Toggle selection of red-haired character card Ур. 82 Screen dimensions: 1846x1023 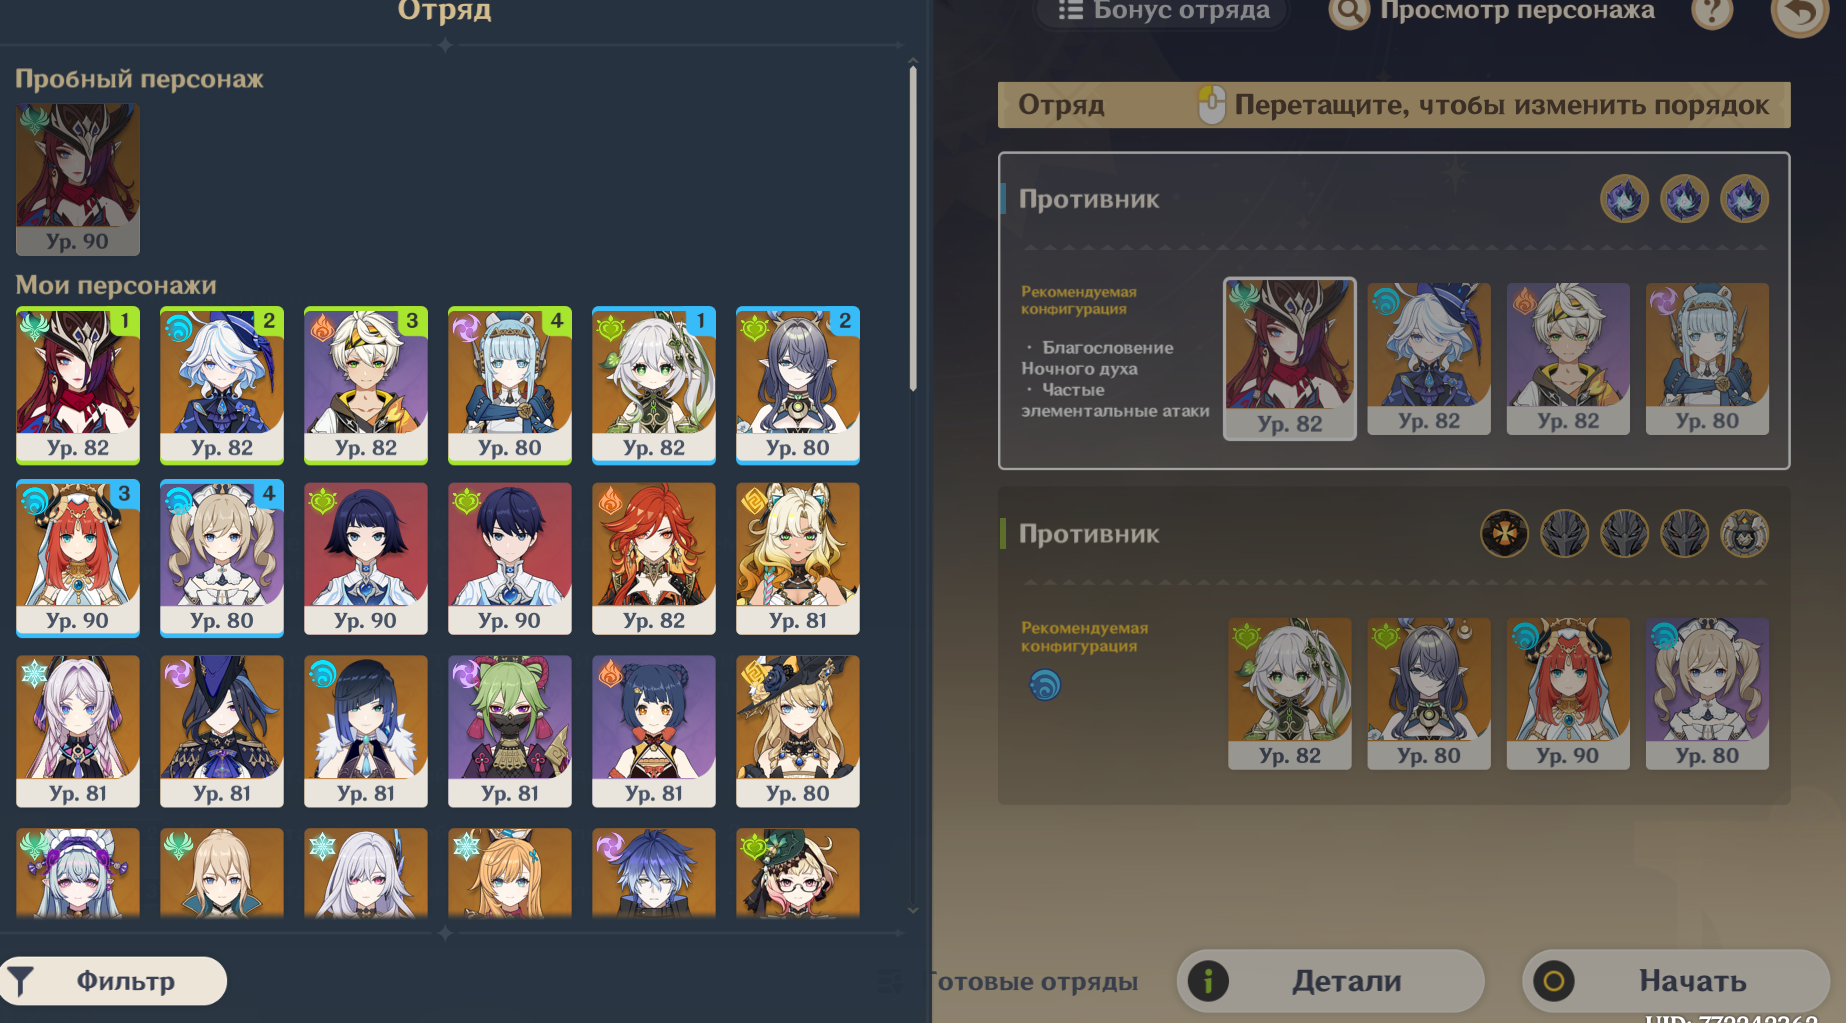point(654,558)
